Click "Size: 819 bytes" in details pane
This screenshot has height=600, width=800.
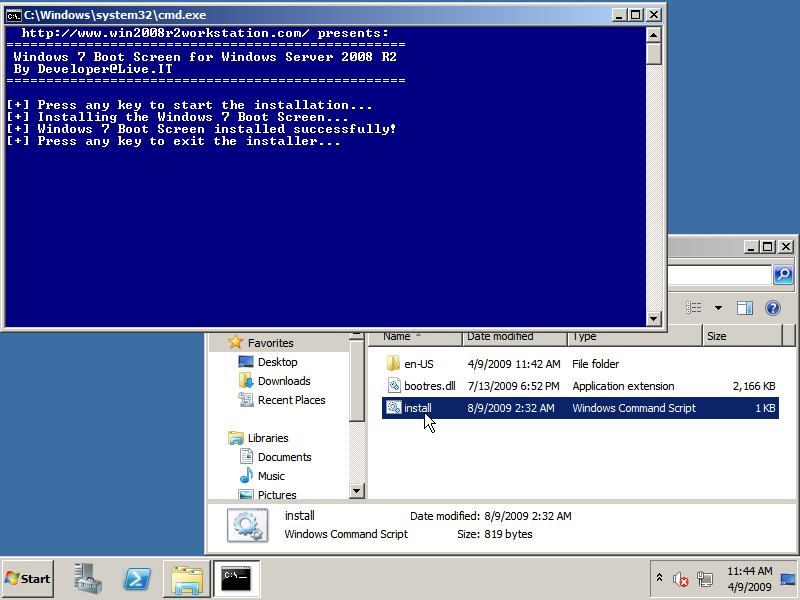coord(495,534)
